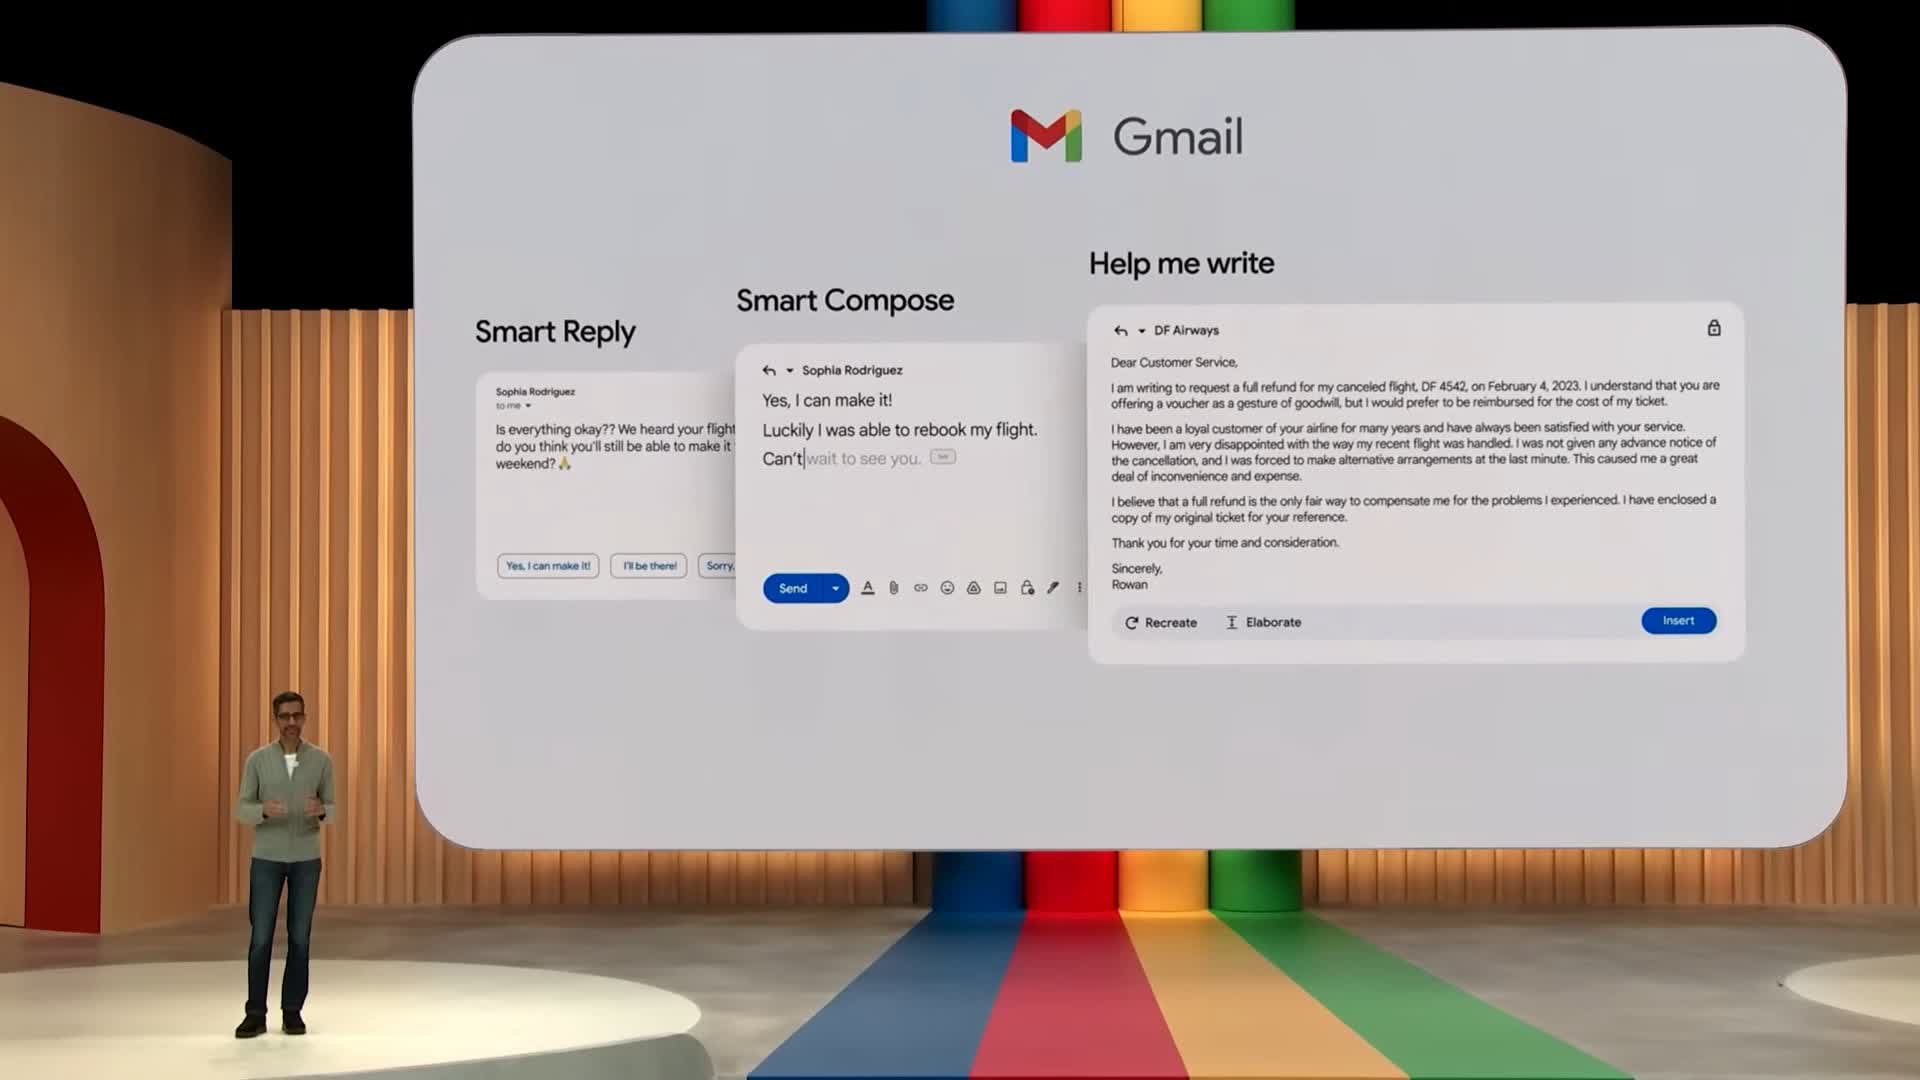The image size is (1920, 1080).
Task: Click the link insert icon in Smart Compose
Action: (x=920, y=587)
